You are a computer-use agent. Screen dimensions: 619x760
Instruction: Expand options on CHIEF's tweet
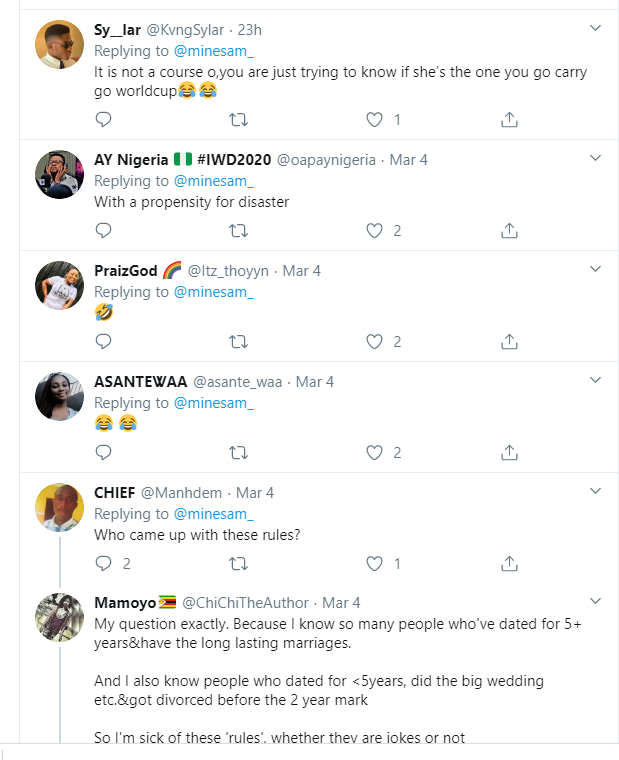pos(595,491)
